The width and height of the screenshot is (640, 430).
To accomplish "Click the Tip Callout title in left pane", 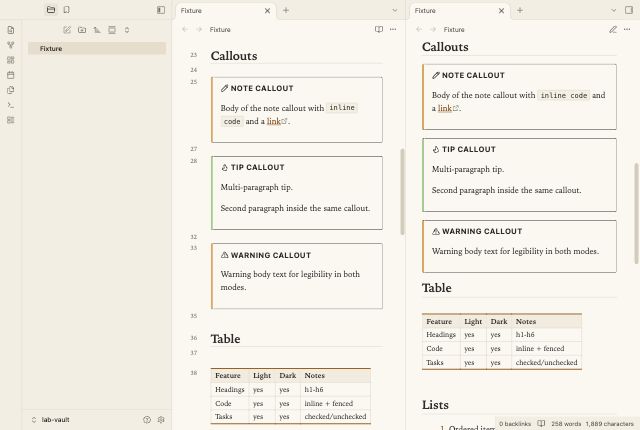I will click(257, 167).
